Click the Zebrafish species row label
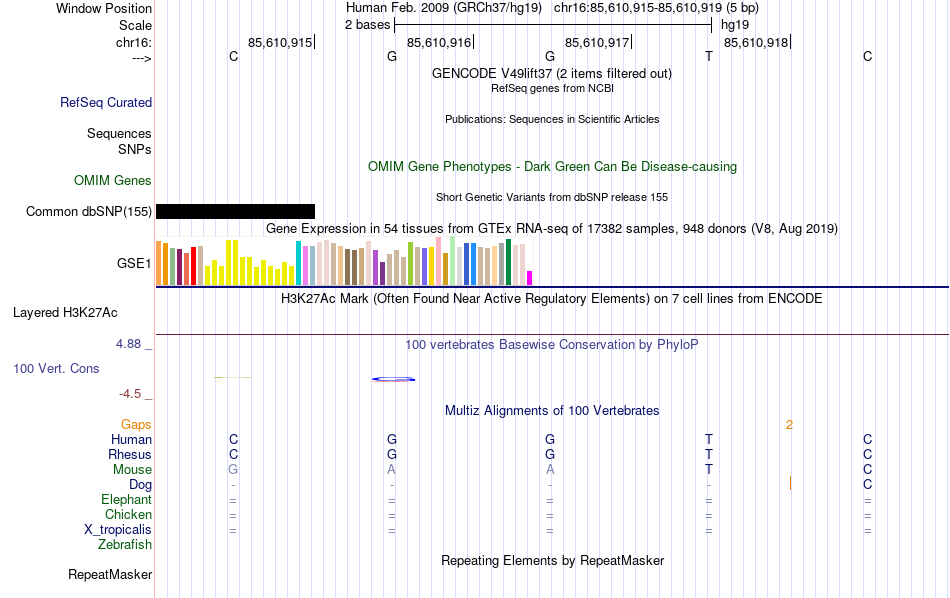Image resolution: width=950 pixels, height=598 pixels. (125, 545)
